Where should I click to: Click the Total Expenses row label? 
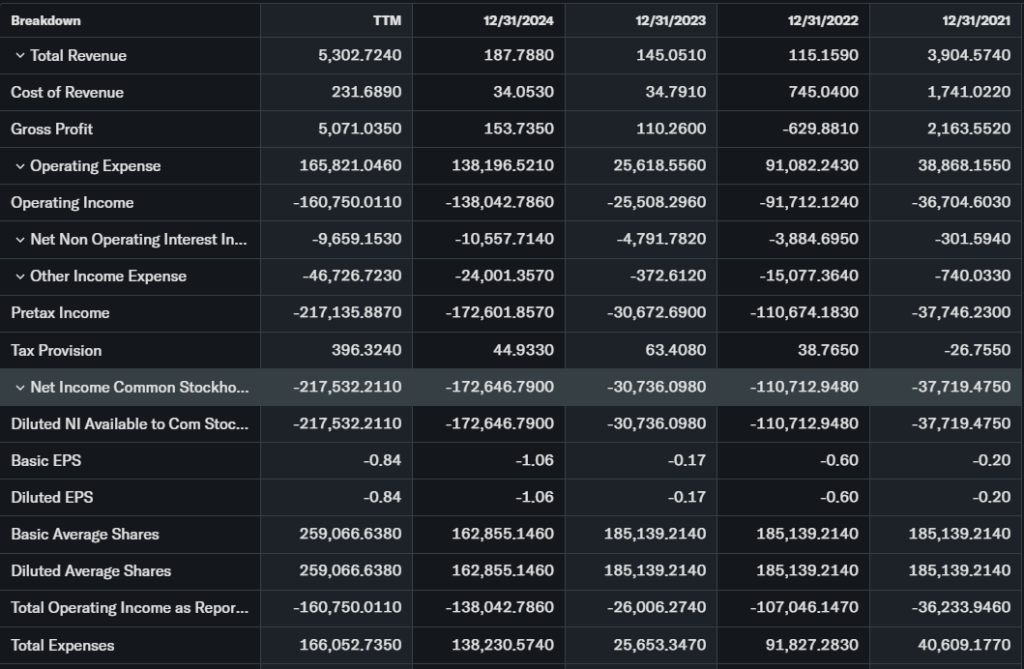(x=62, y=645)
